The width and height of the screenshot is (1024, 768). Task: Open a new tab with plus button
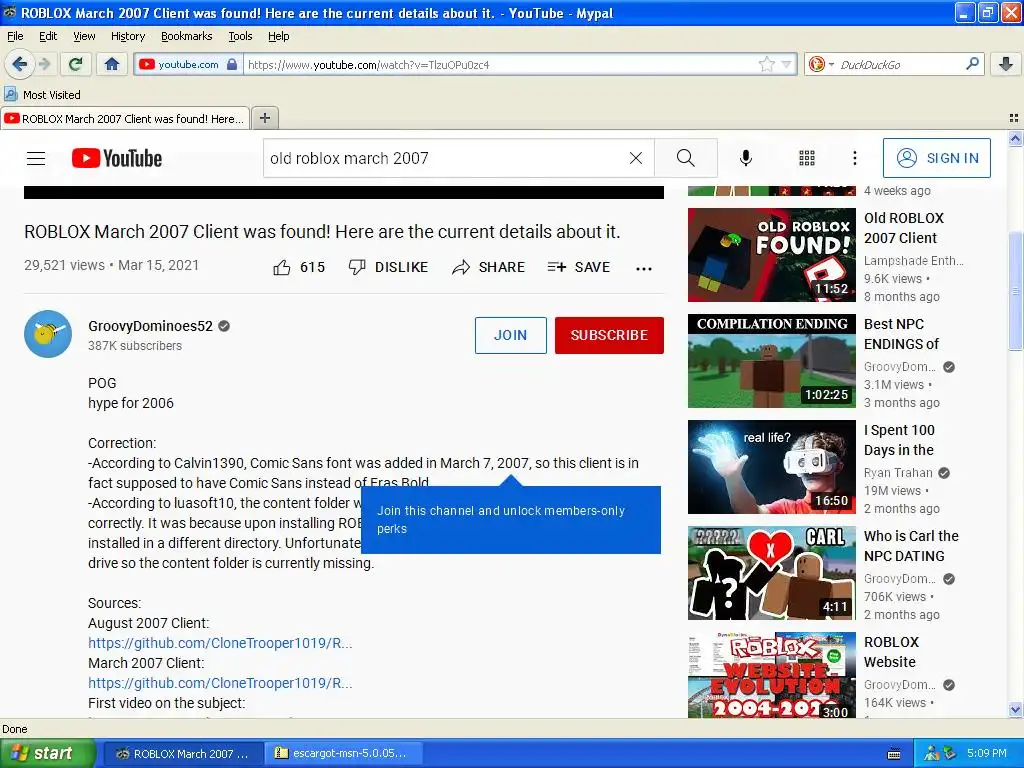click(x=264, y=118)
